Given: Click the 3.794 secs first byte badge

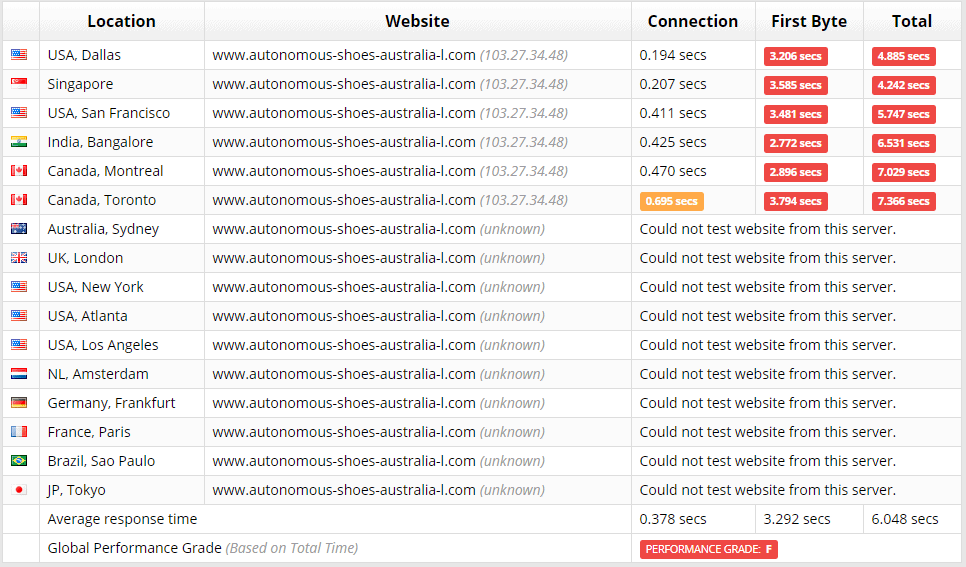Looking at the screenshot, I should click(795, 201).
